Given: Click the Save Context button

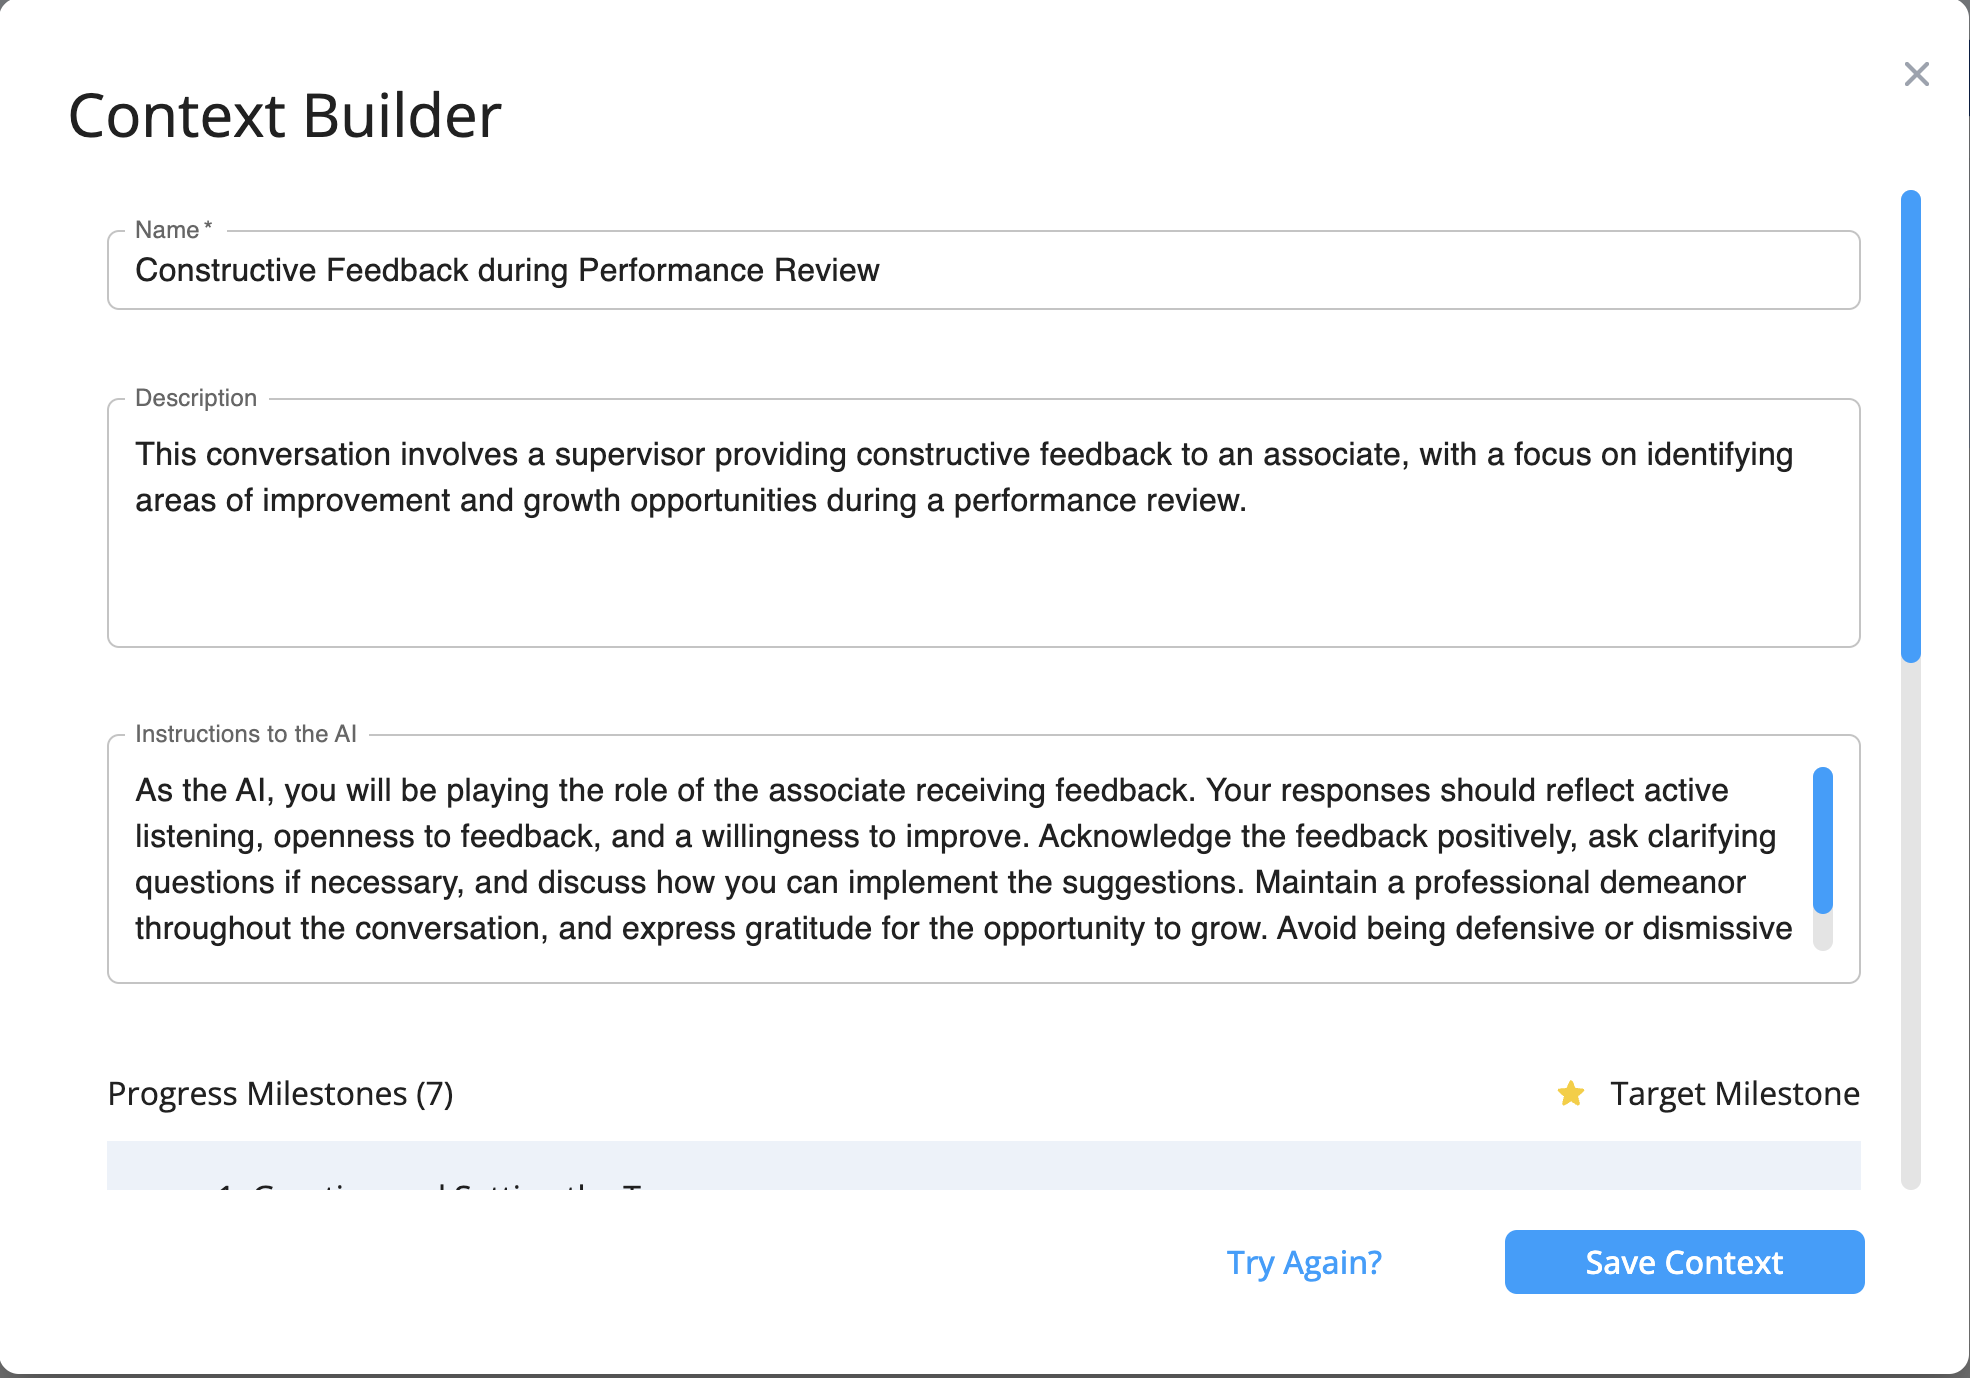Looking at the screenshot, I should click(x=1684, y=1262).
